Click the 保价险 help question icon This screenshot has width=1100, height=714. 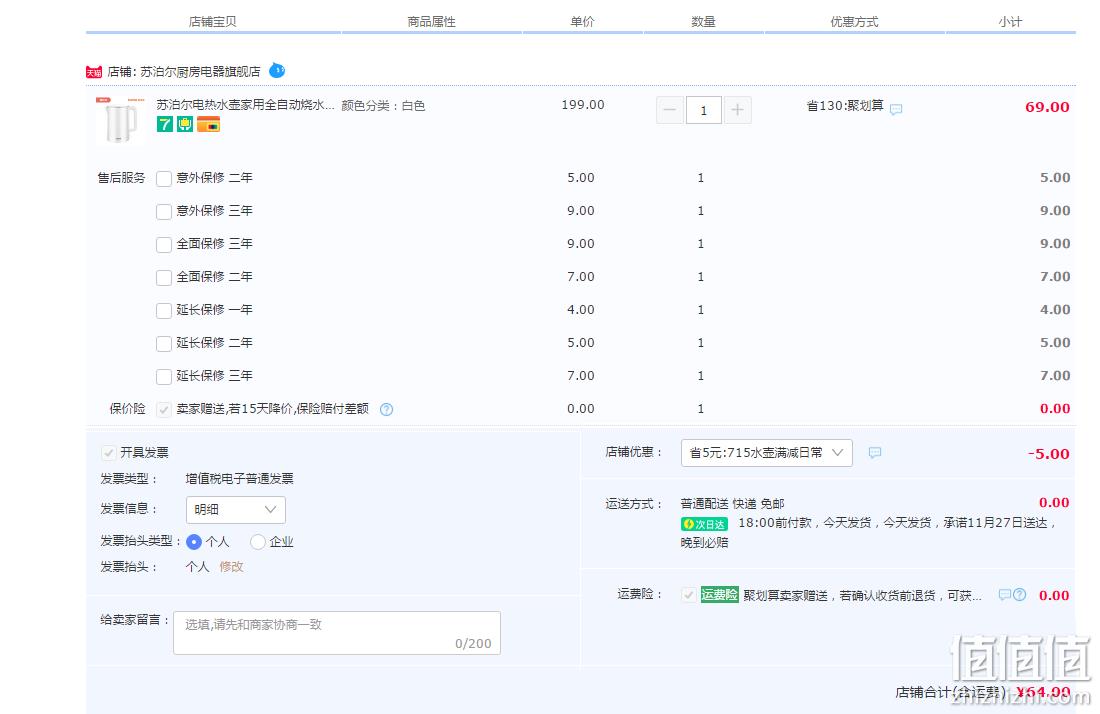(387, 410)
